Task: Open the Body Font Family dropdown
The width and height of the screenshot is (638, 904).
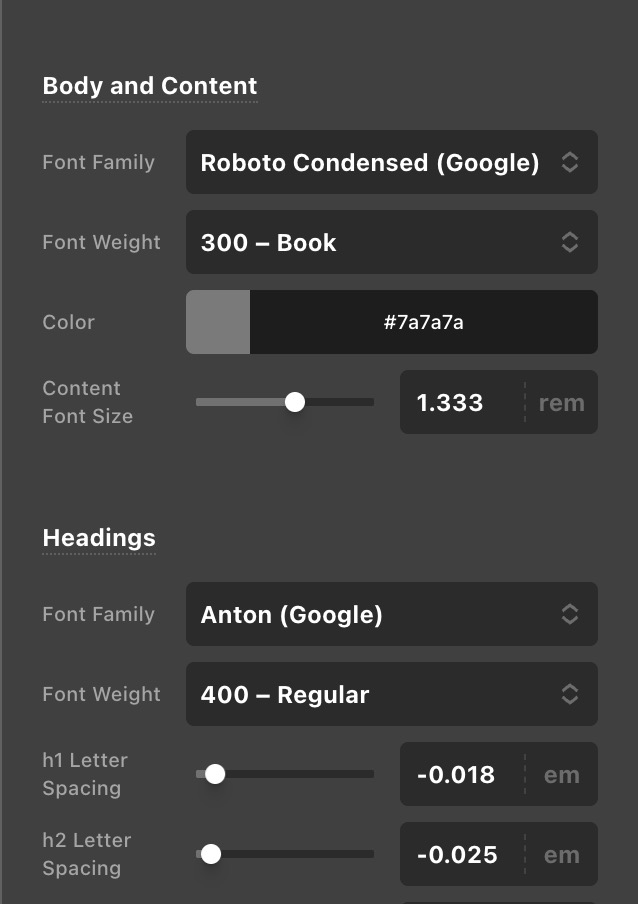Action: [x=370, y=162]
